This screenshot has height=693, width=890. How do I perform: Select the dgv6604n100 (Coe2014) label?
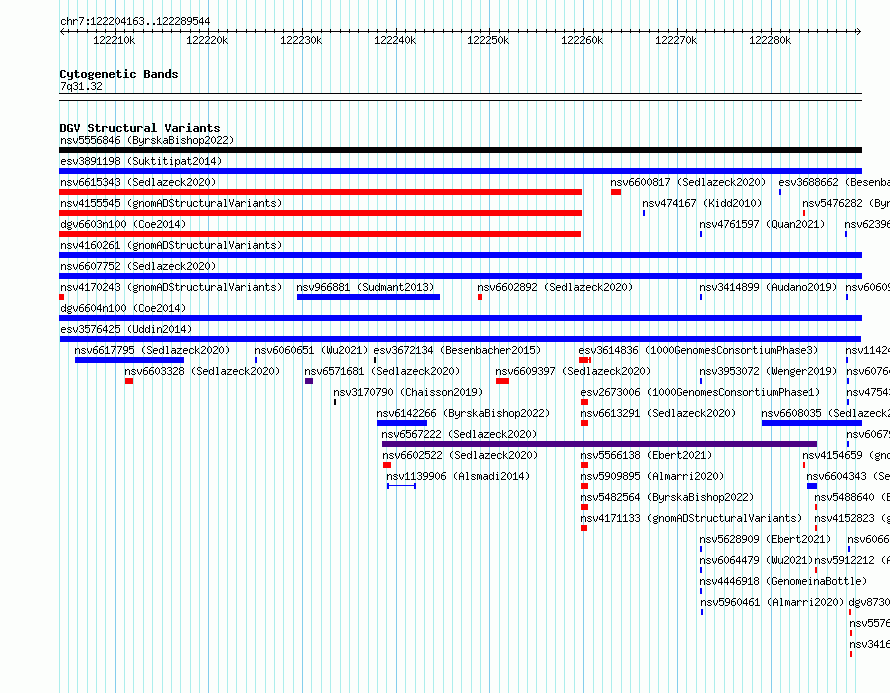click(123, 308)
